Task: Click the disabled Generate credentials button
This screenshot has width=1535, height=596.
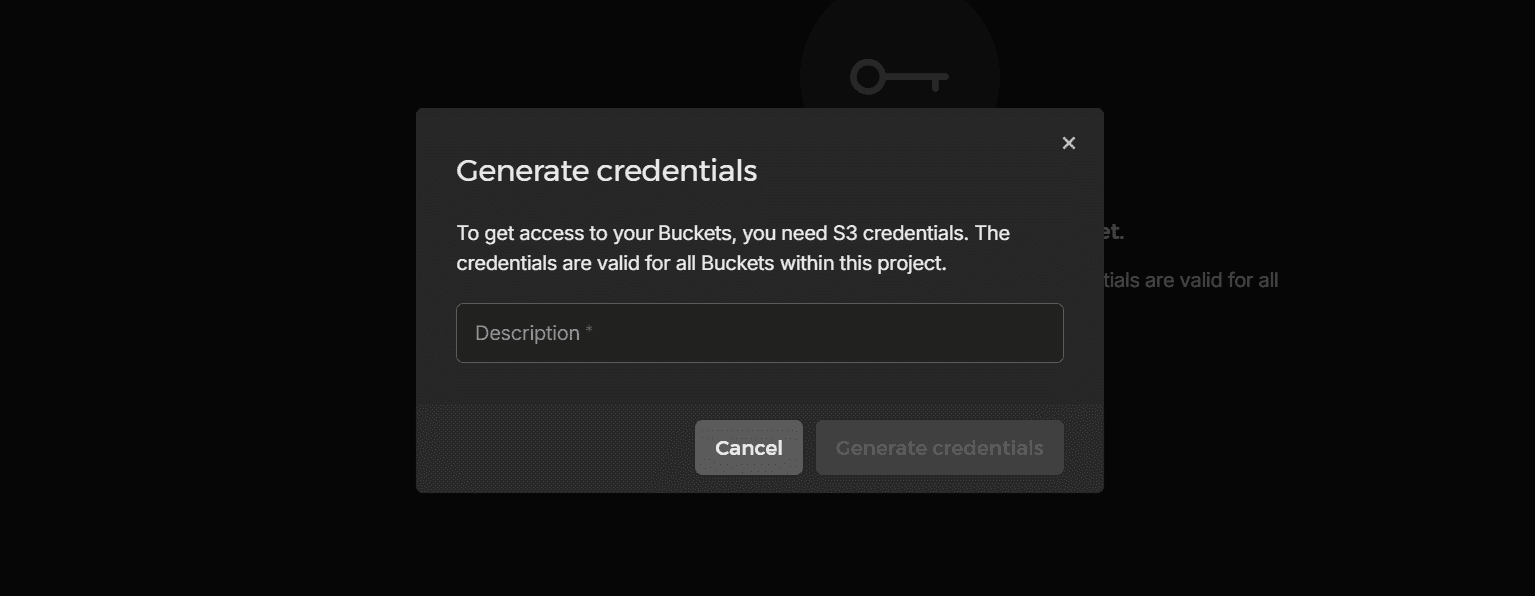Action: pyautogui.click(x=938, y=447)
